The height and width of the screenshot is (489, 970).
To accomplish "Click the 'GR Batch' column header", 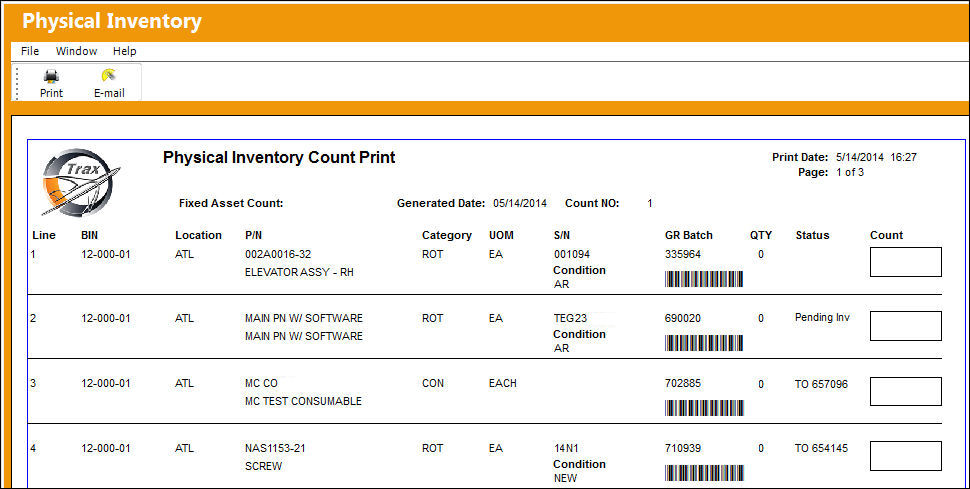I will coord(689,235).
